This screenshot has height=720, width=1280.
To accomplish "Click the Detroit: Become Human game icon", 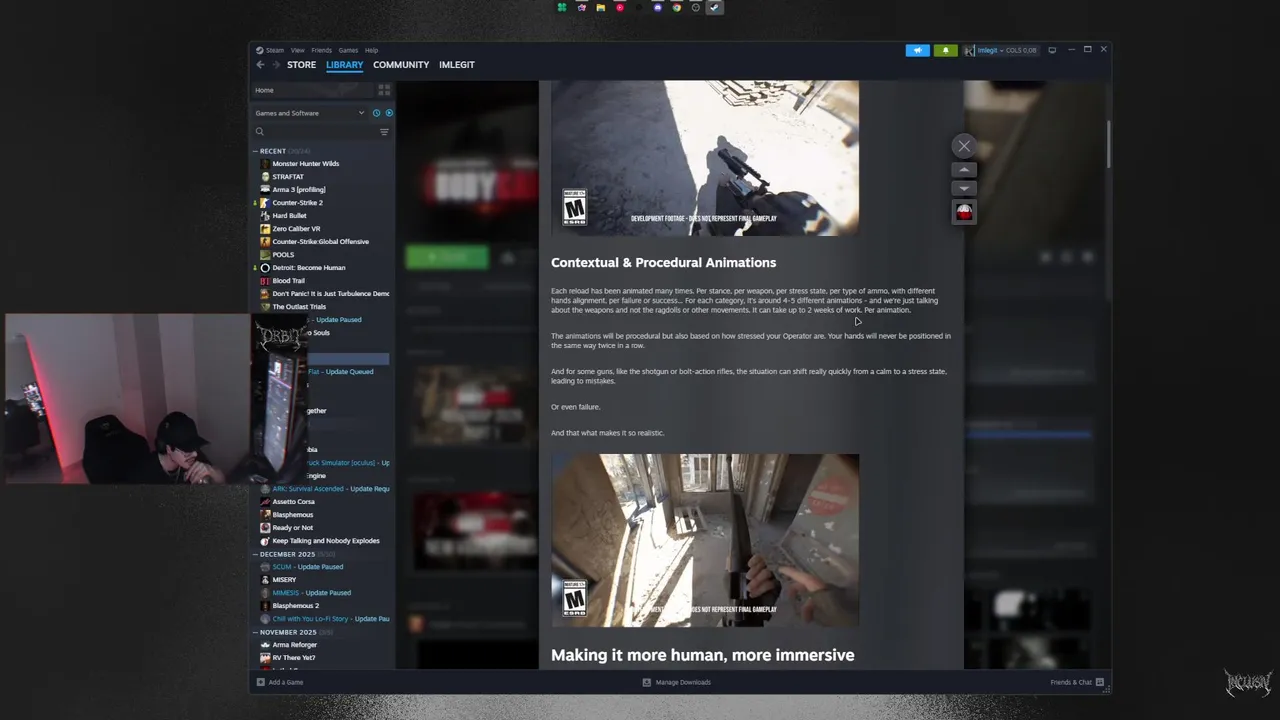I will (x=265, y=268).
